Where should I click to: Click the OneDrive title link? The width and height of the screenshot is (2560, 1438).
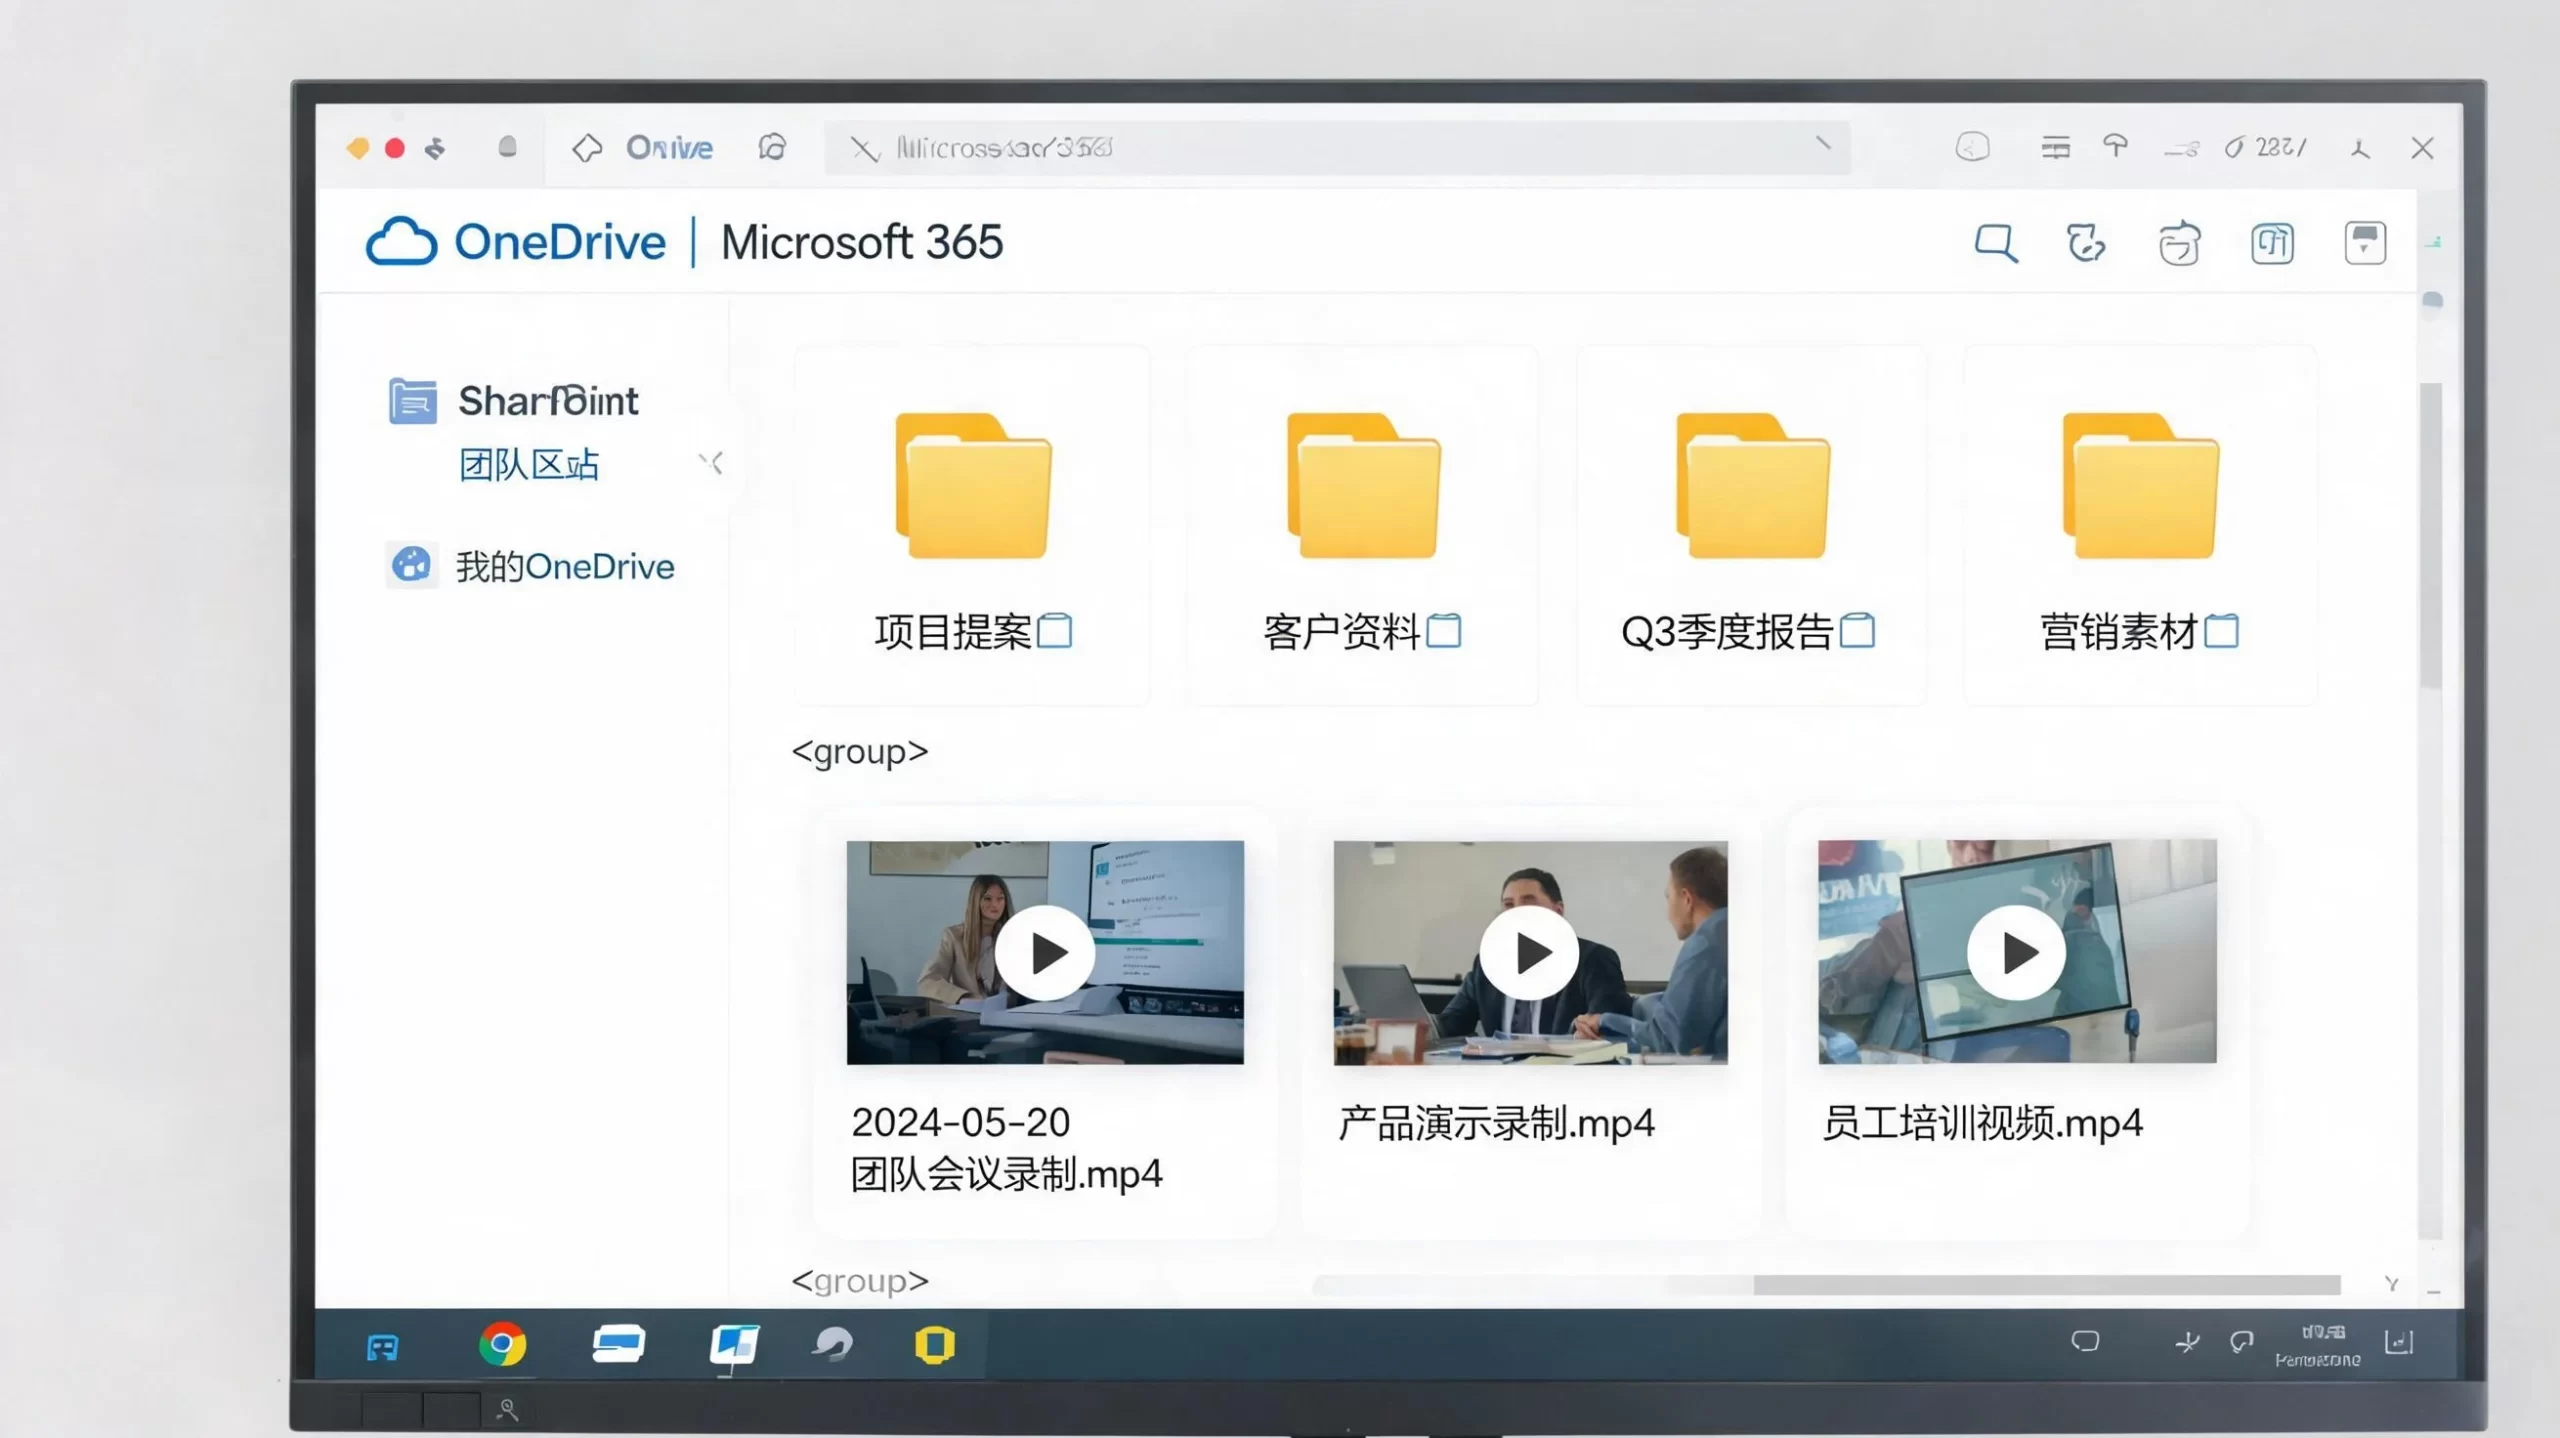tap(559, 242)
